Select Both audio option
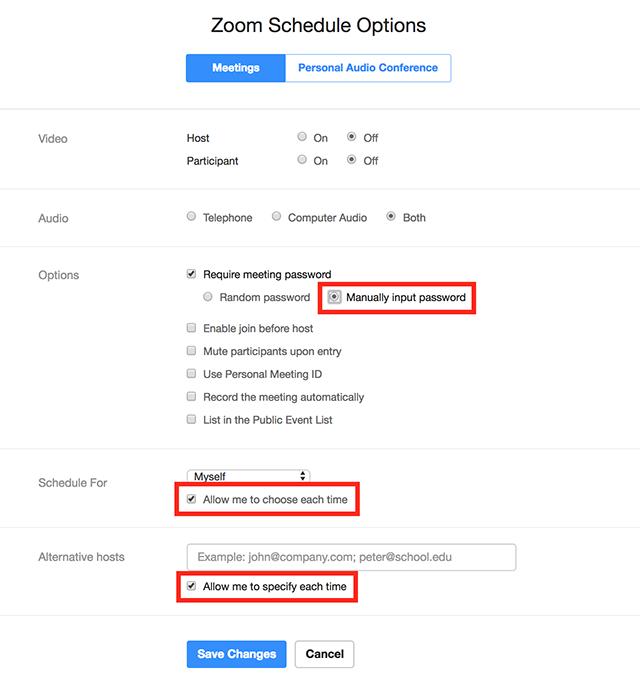The height and width of the screenshot is (679, 640). tap(391, 216)
